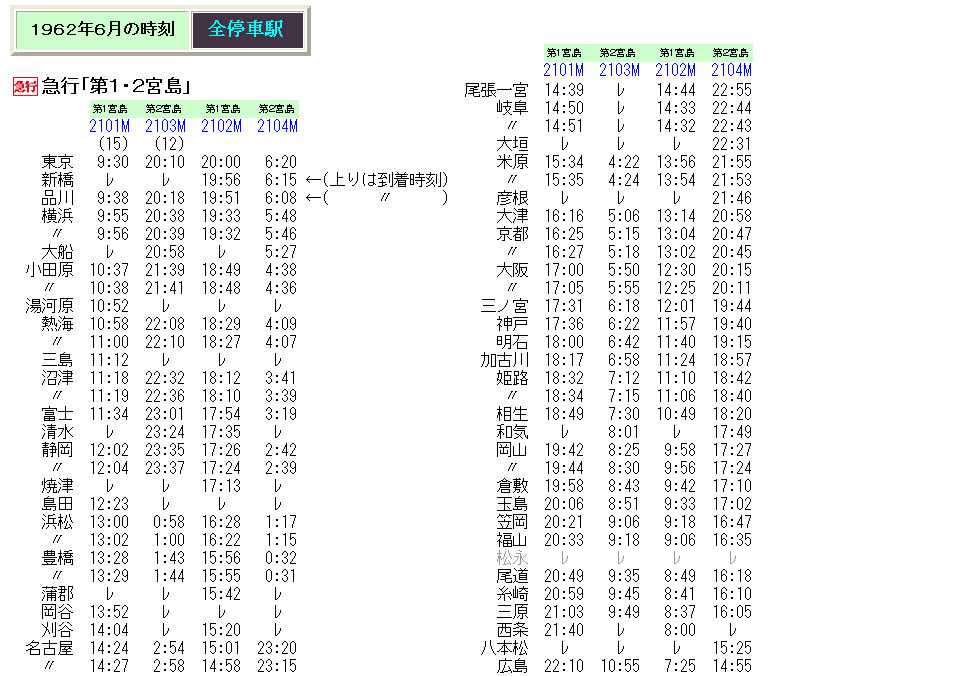Screen dimensions: 958x676
Task: Click first 第2宮島 green header in right table
Action: [x=617, y=53]
